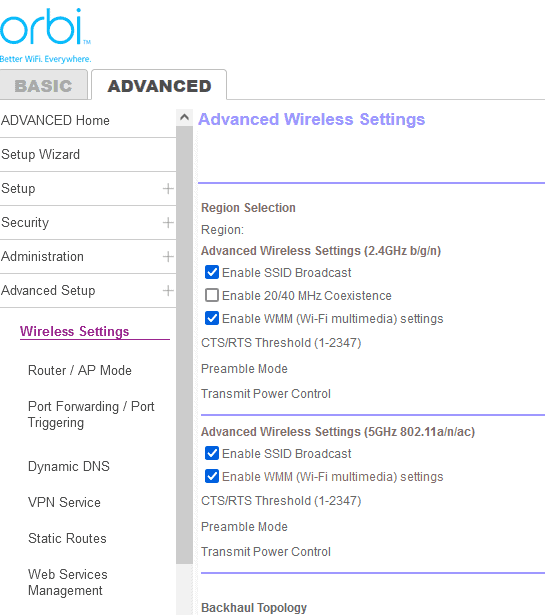Toggle 2.4GHz Enable WMM settings checkbox
545x615 pixels.
coord(212,318)
